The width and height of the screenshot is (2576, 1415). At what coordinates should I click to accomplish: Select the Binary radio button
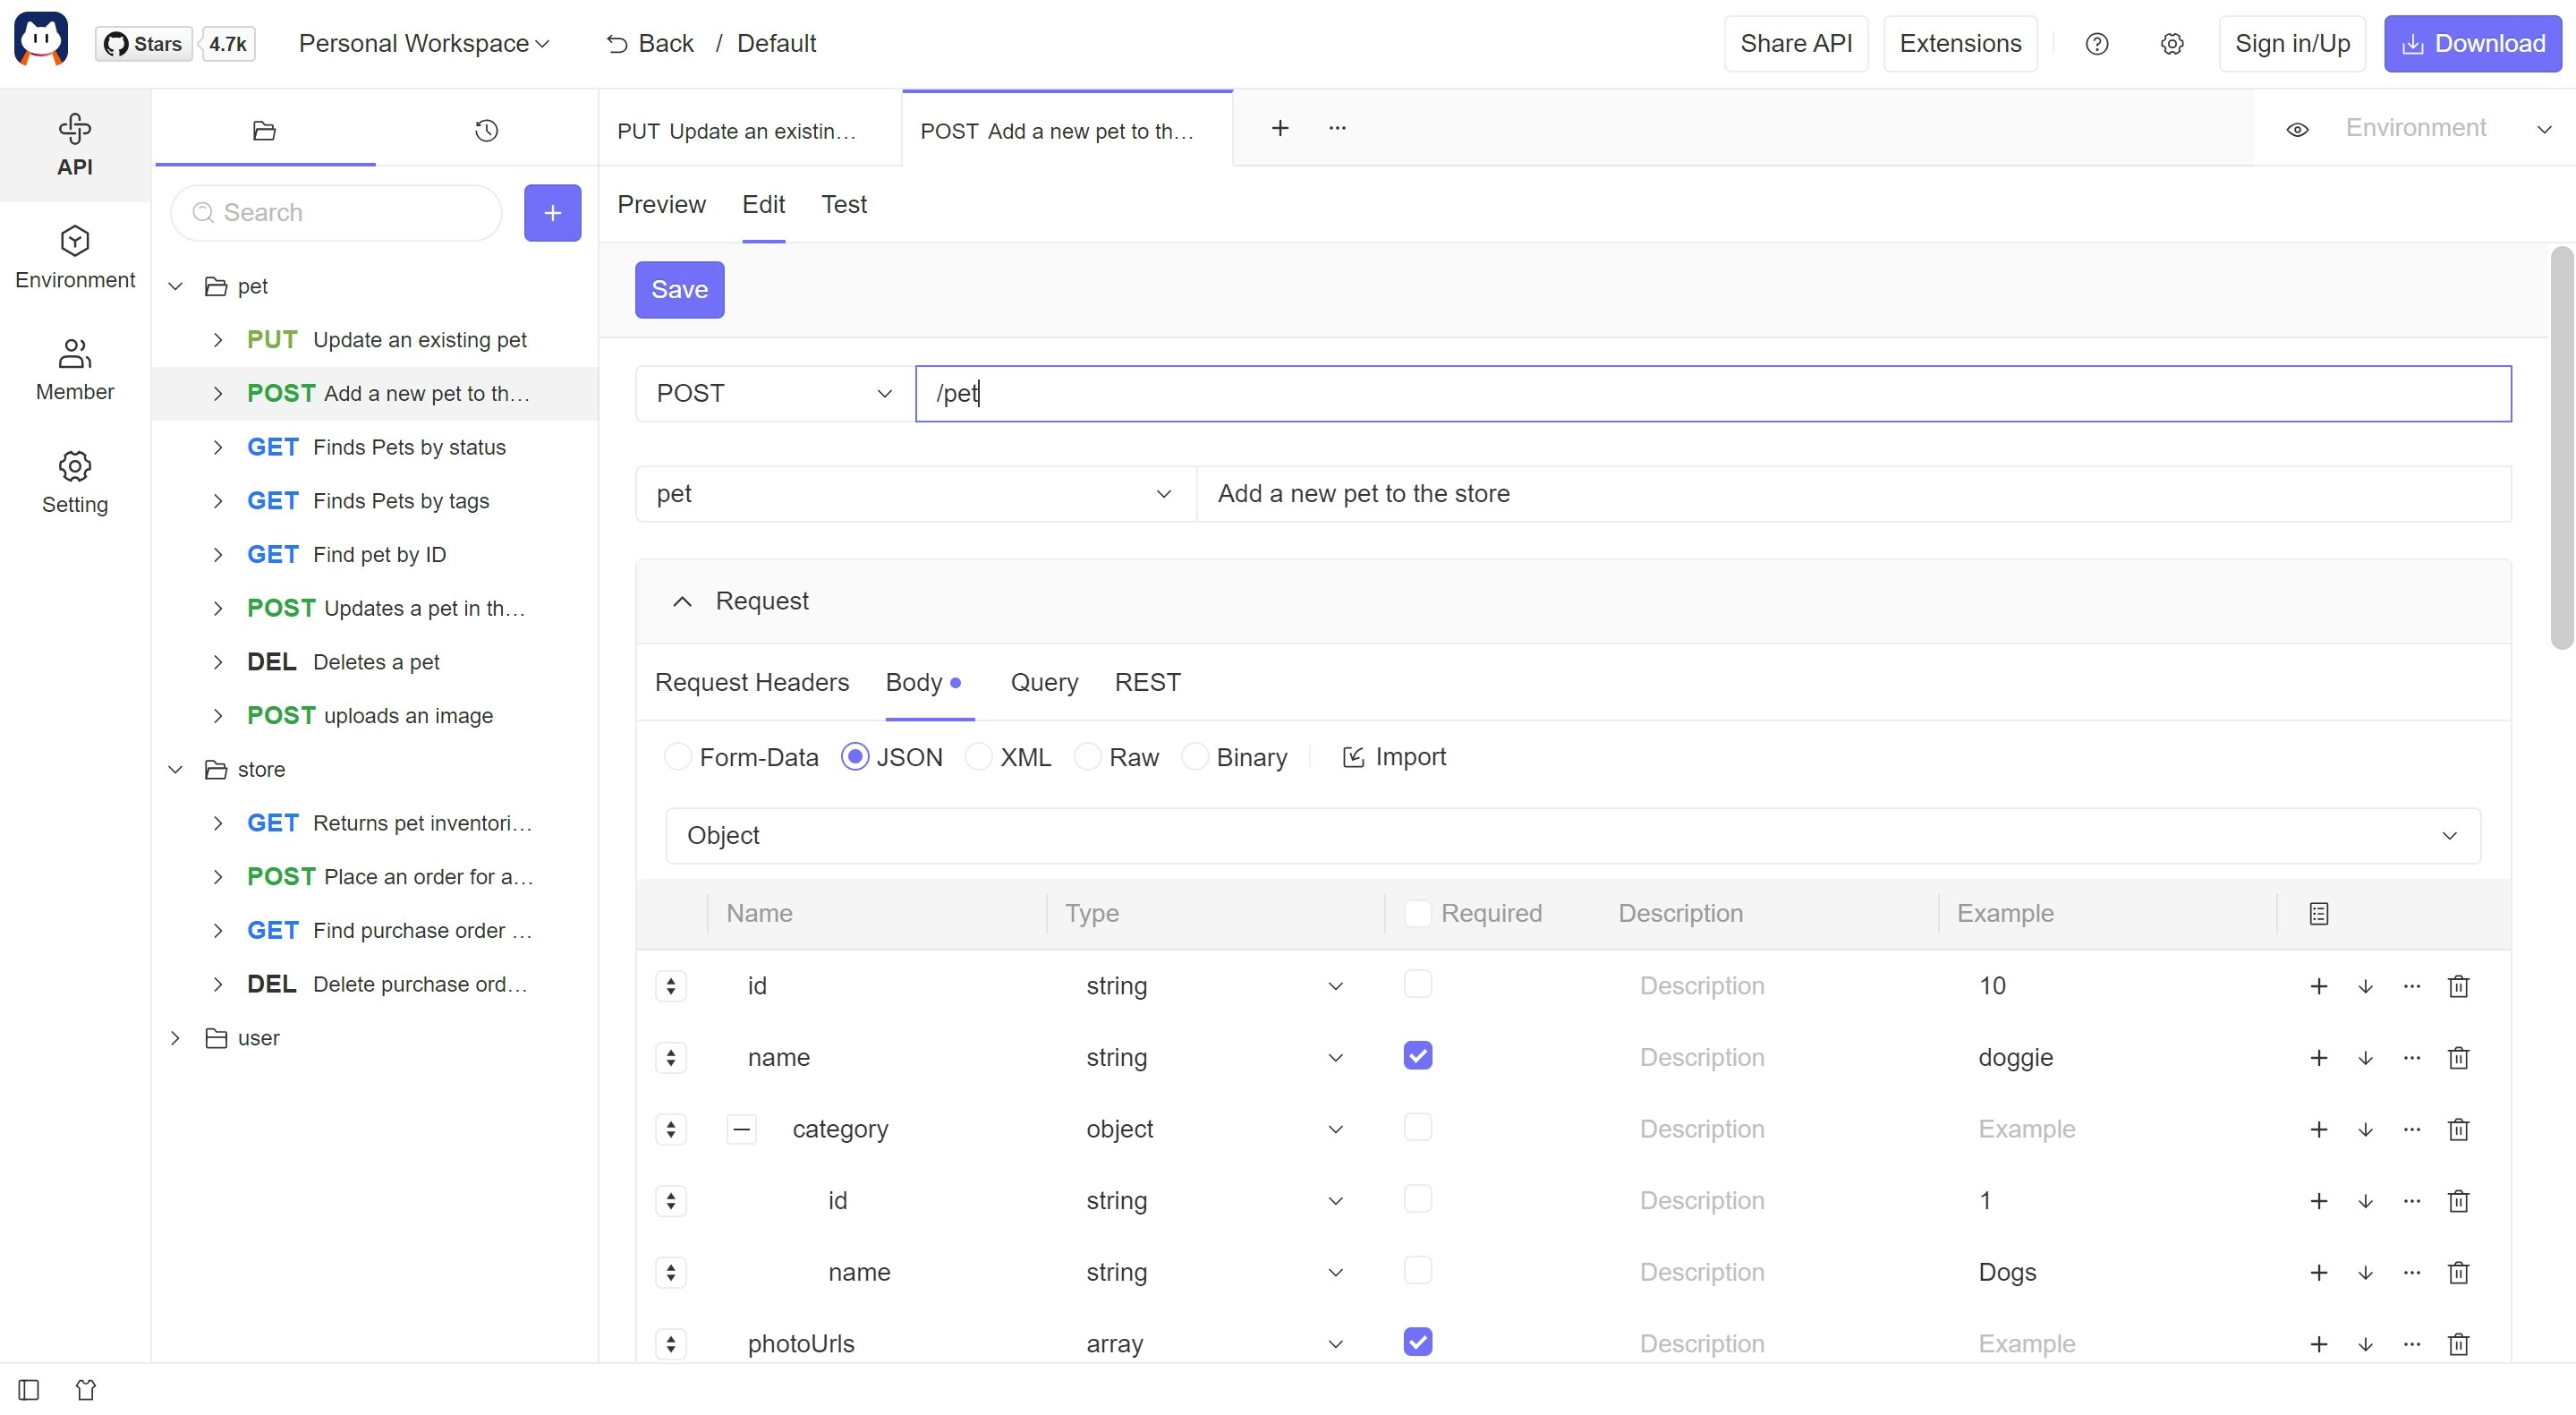point(1194,757)
